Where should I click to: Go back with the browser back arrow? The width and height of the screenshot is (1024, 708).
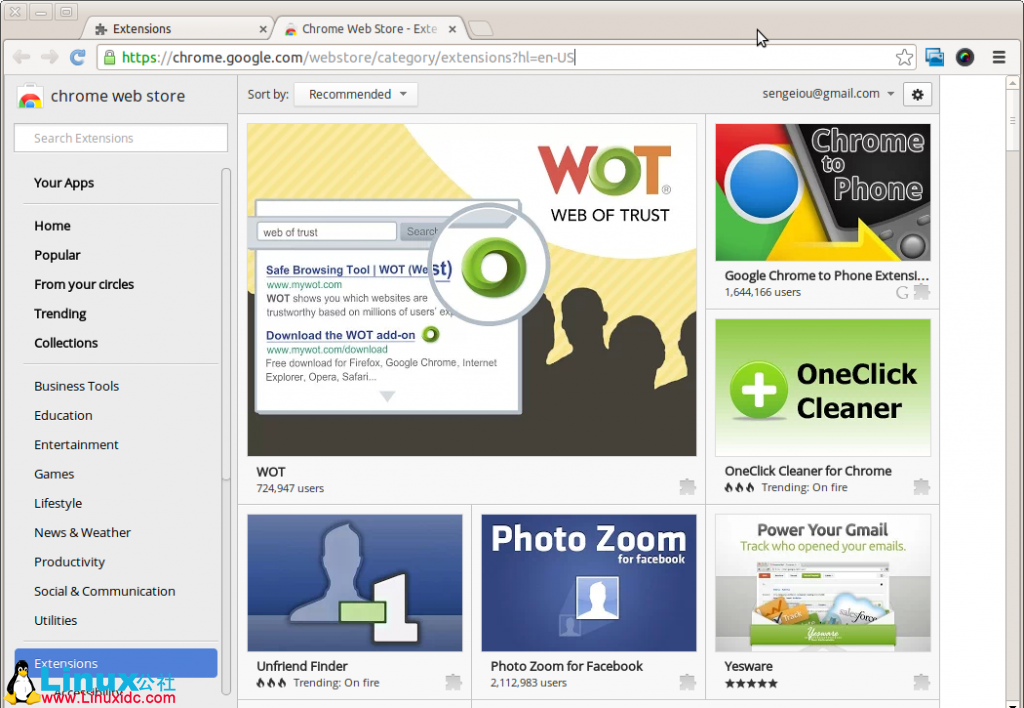point(22,57)
